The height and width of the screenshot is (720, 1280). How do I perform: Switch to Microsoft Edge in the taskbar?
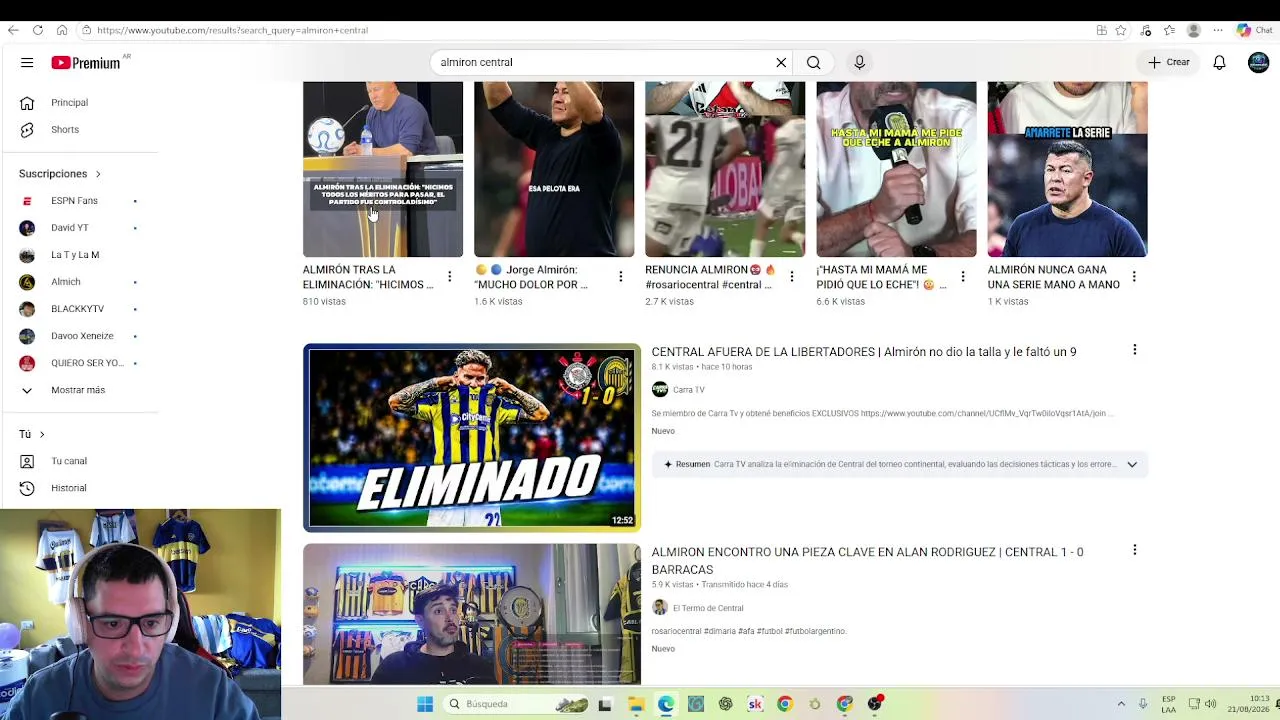tap(666, 704)
